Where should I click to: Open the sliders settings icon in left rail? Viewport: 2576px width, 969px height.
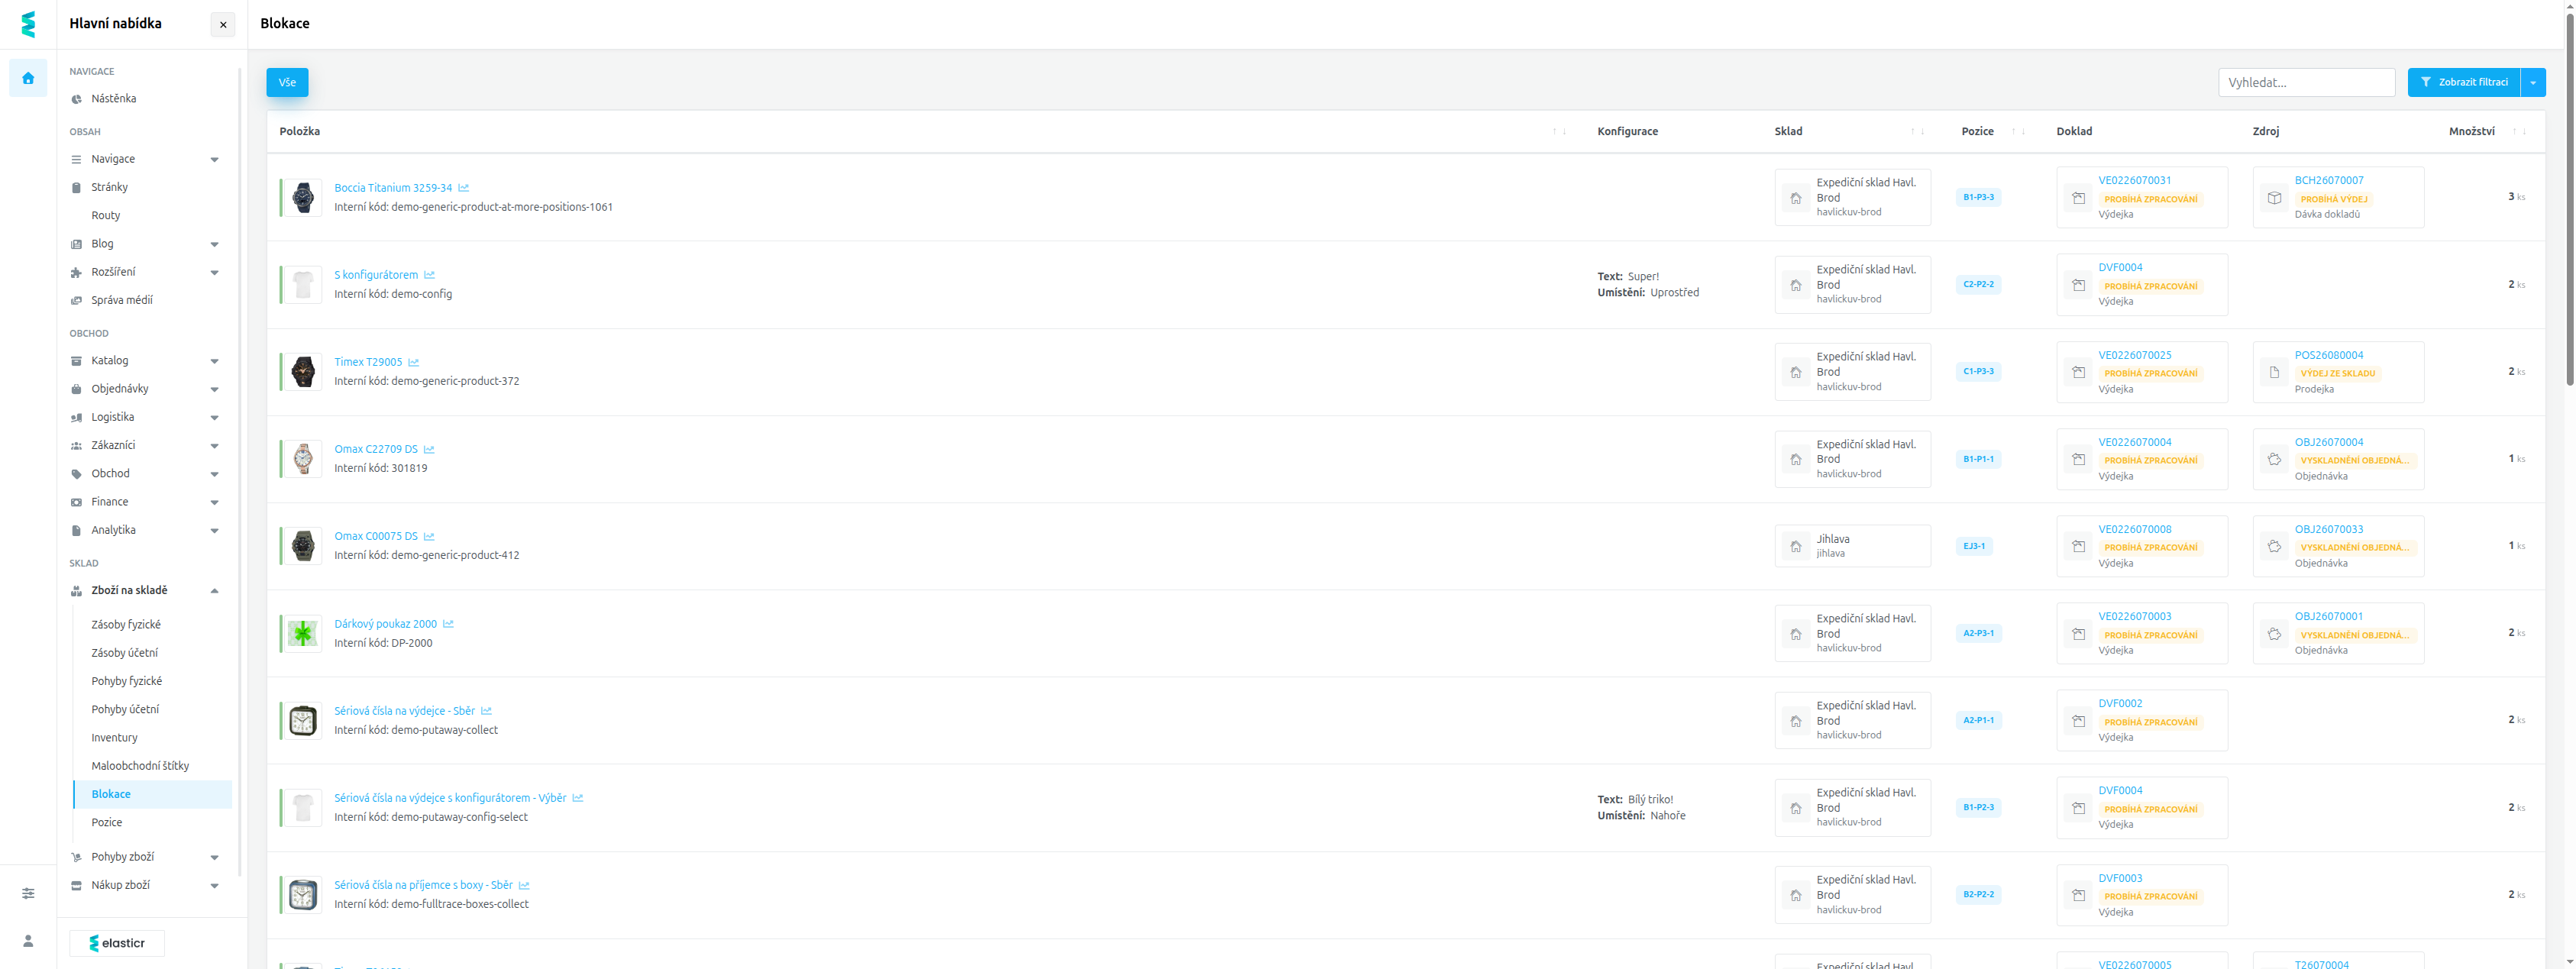tap(28, 893)
